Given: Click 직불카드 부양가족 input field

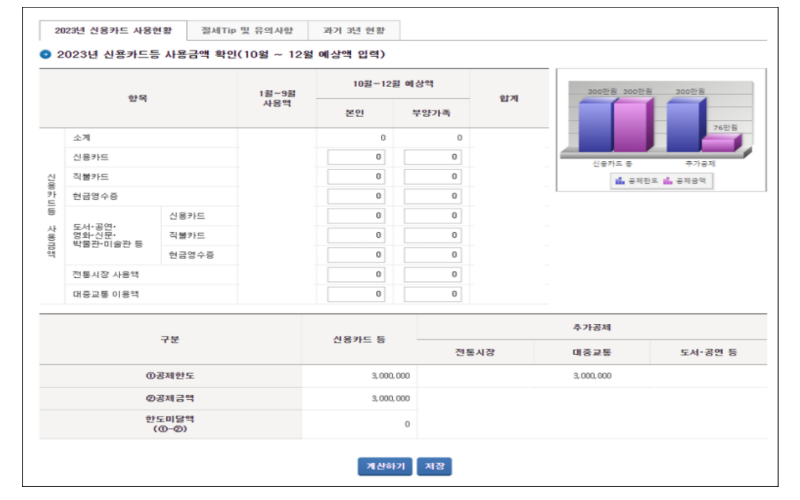Looking at the screenshot, I should pos(433,177).
